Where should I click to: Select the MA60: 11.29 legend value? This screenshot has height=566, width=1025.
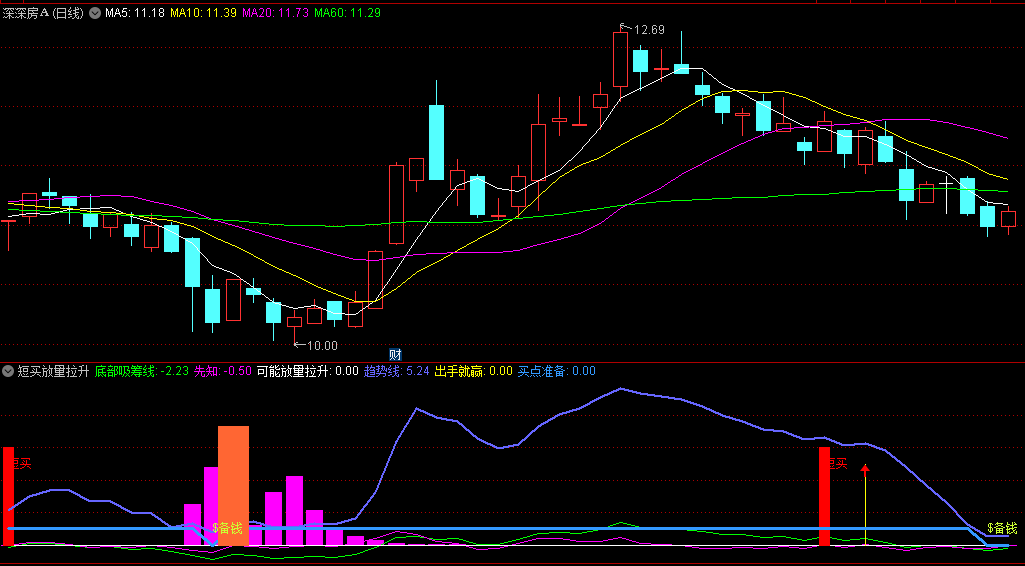pos(347,12)
